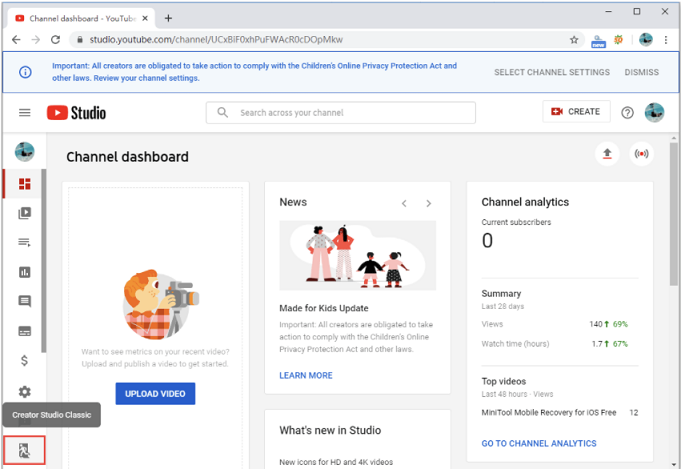Open Chrome three-dot menu
681x469 pixels.
(665, 40)
